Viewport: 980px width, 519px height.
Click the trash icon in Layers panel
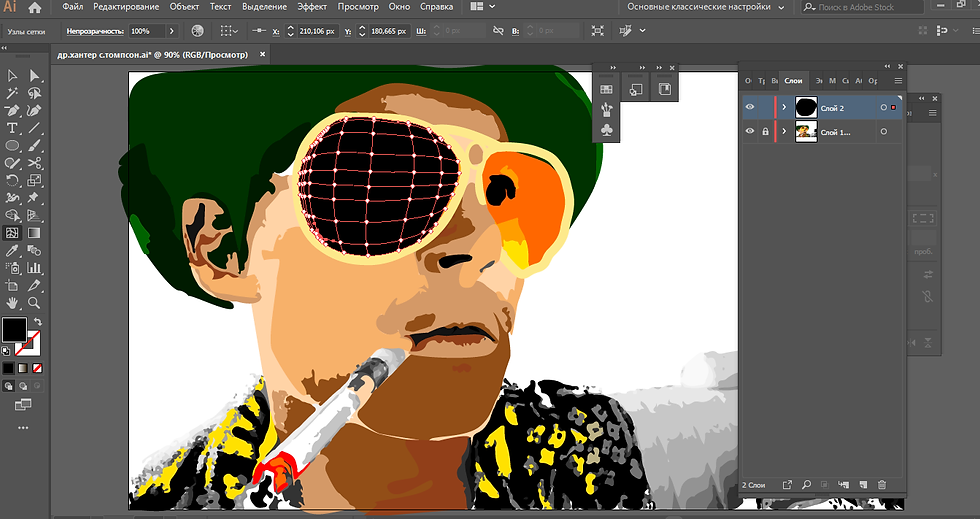pos(882,485)
